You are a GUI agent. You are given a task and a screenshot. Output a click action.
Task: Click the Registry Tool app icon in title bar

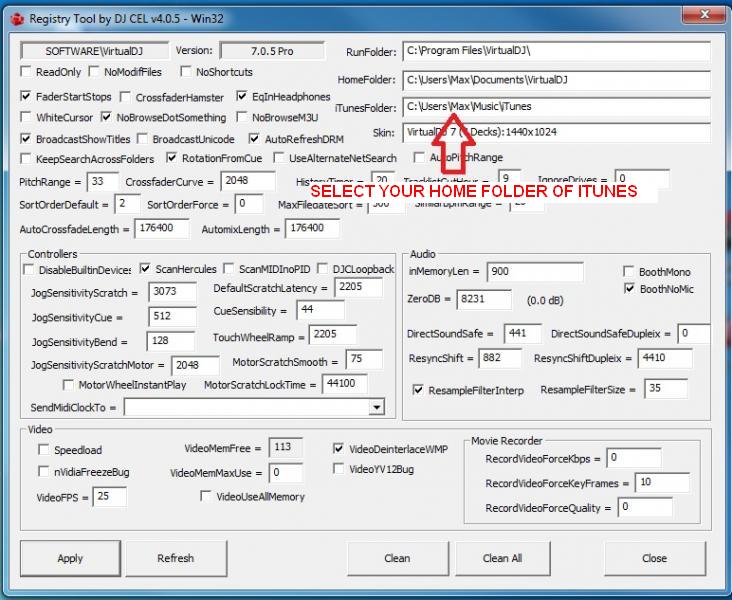pyautogui.click(x=17, y=19)
